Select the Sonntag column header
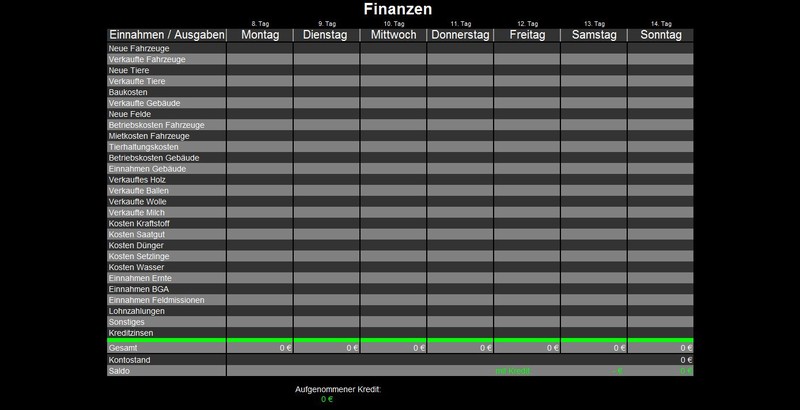The image size is (800, 410). pyautogui.click(x=660, y=35)
